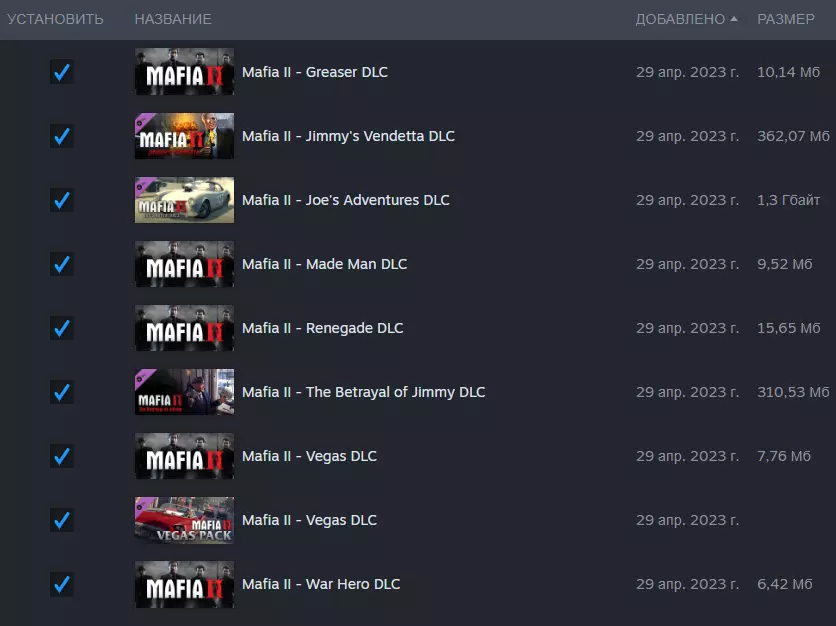Uncheck the Made Man DLC checkbox
836x626 pixels.
pos(62,264)
